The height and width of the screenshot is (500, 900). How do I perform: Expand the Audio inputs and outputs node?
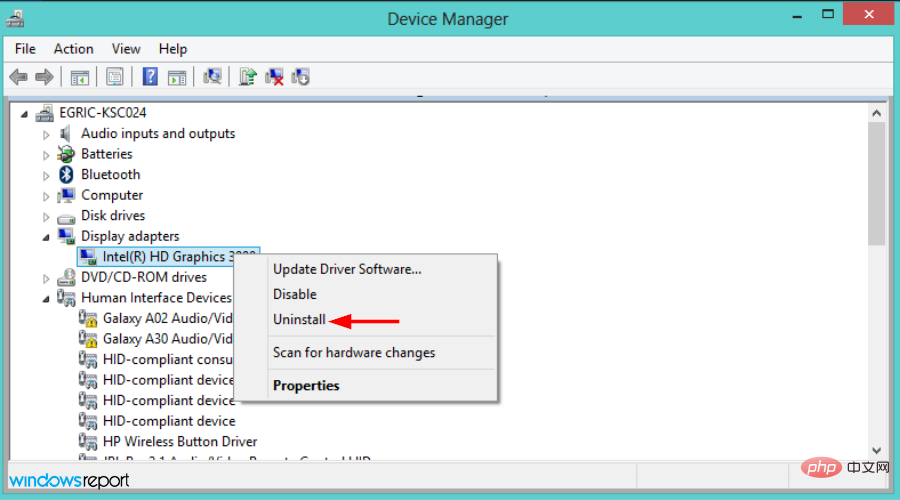[x=46, y=135]
